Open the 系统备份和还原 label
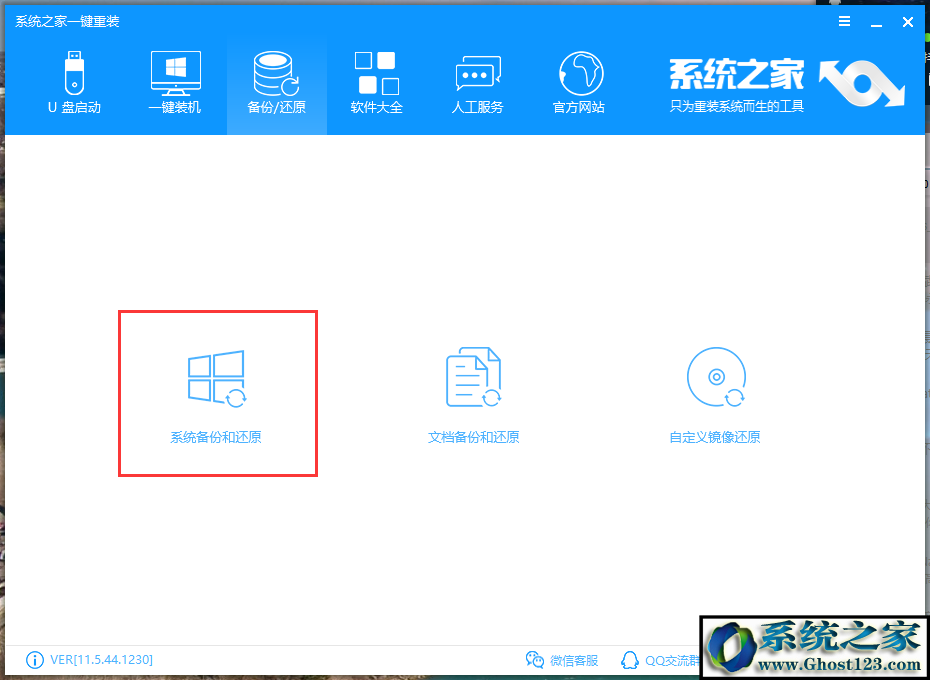This screenshot has height=680, width=930. click(x=216, y=438)
